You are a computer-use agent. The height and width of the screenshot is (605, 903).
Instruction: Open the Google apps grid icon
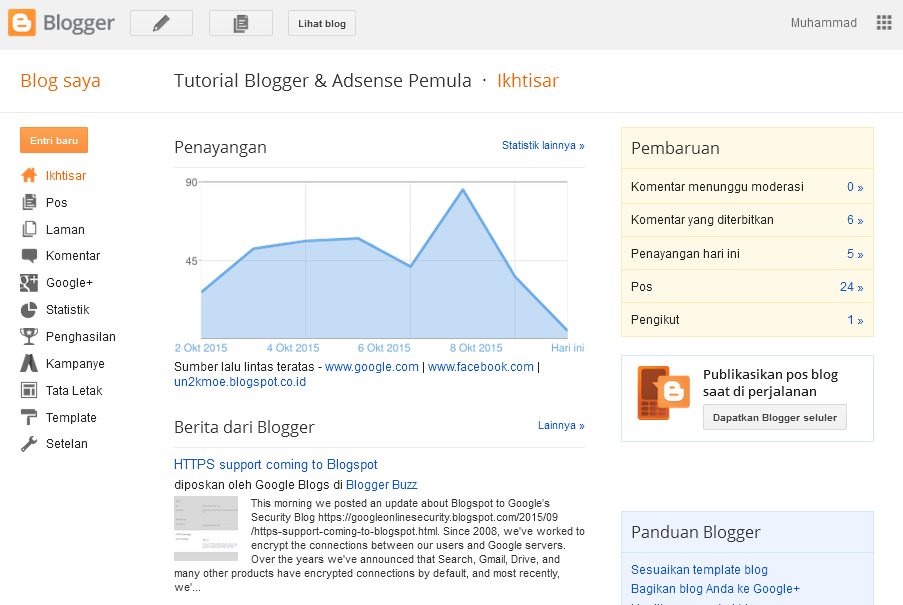tap(883, 22)
